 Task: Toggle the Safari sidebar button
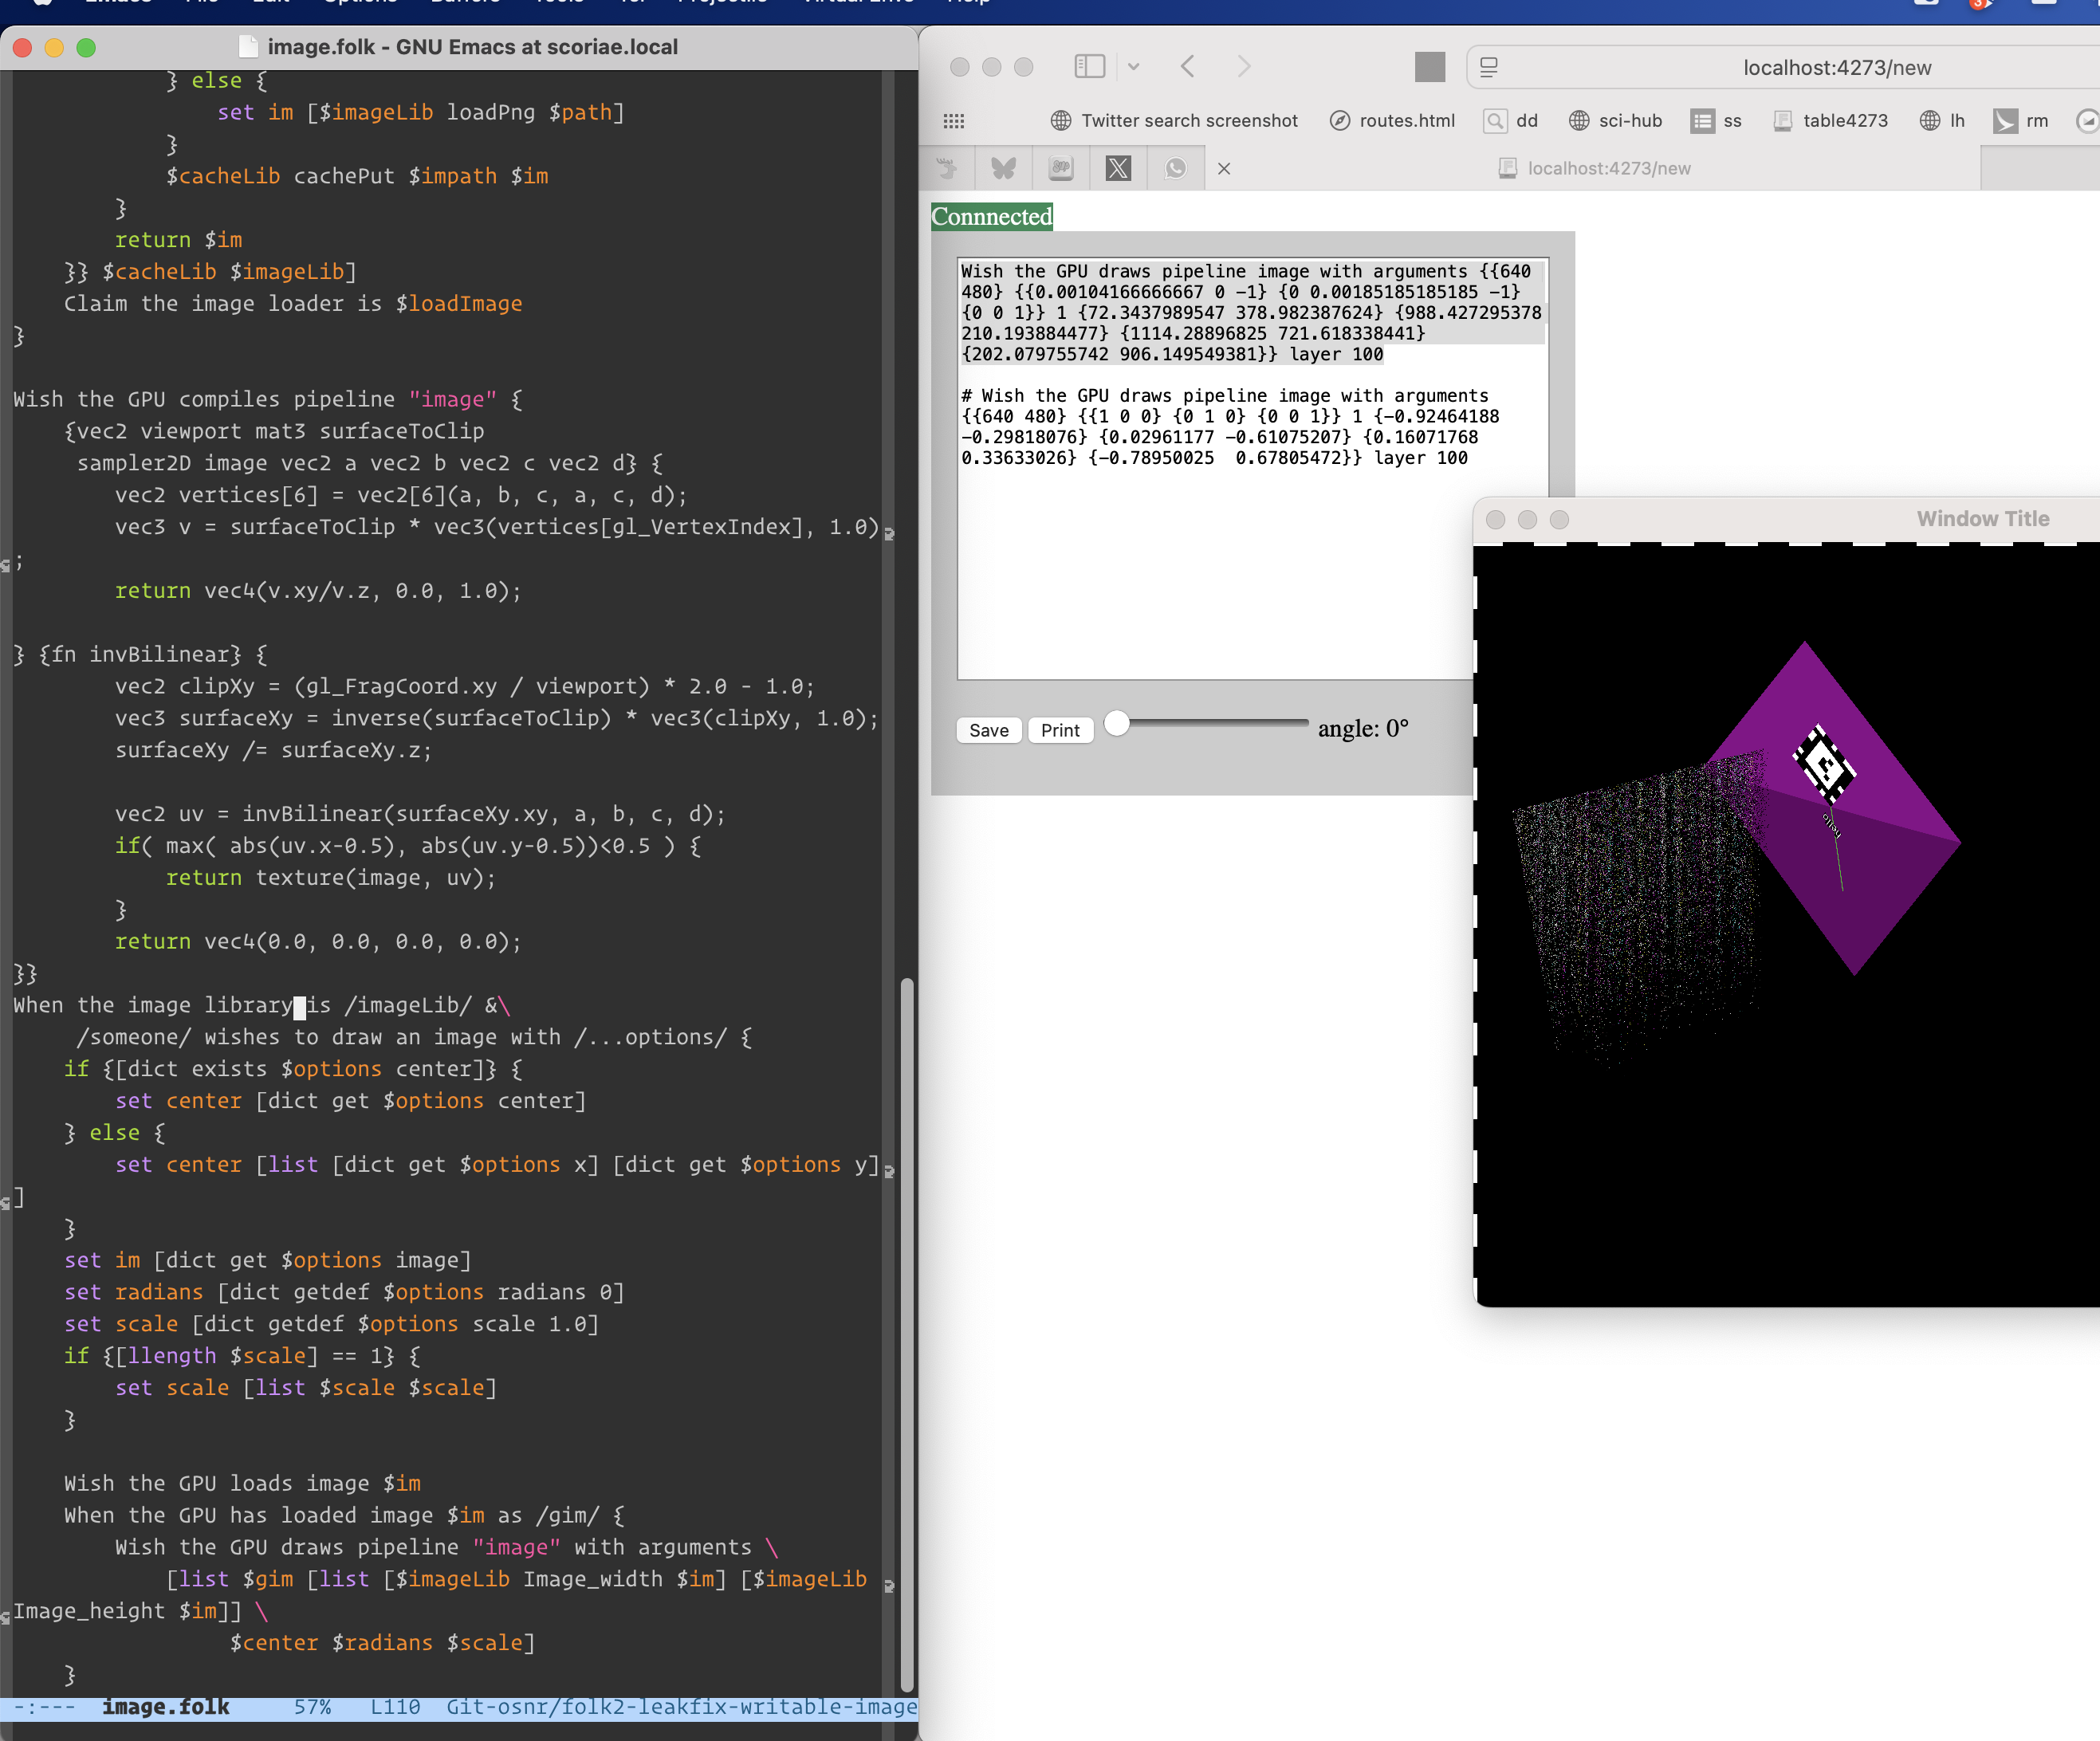point(1089,67)
